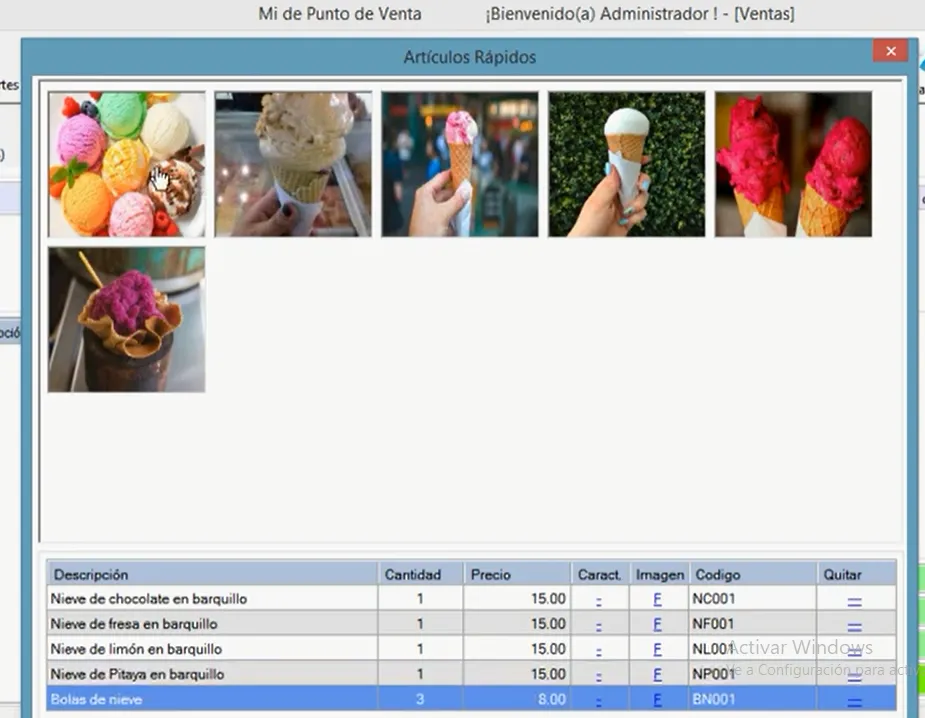This screenshot has width=925, height=718.
Task: Open the Caract link for Nieve de limón
Action: (x=599, y=648)
